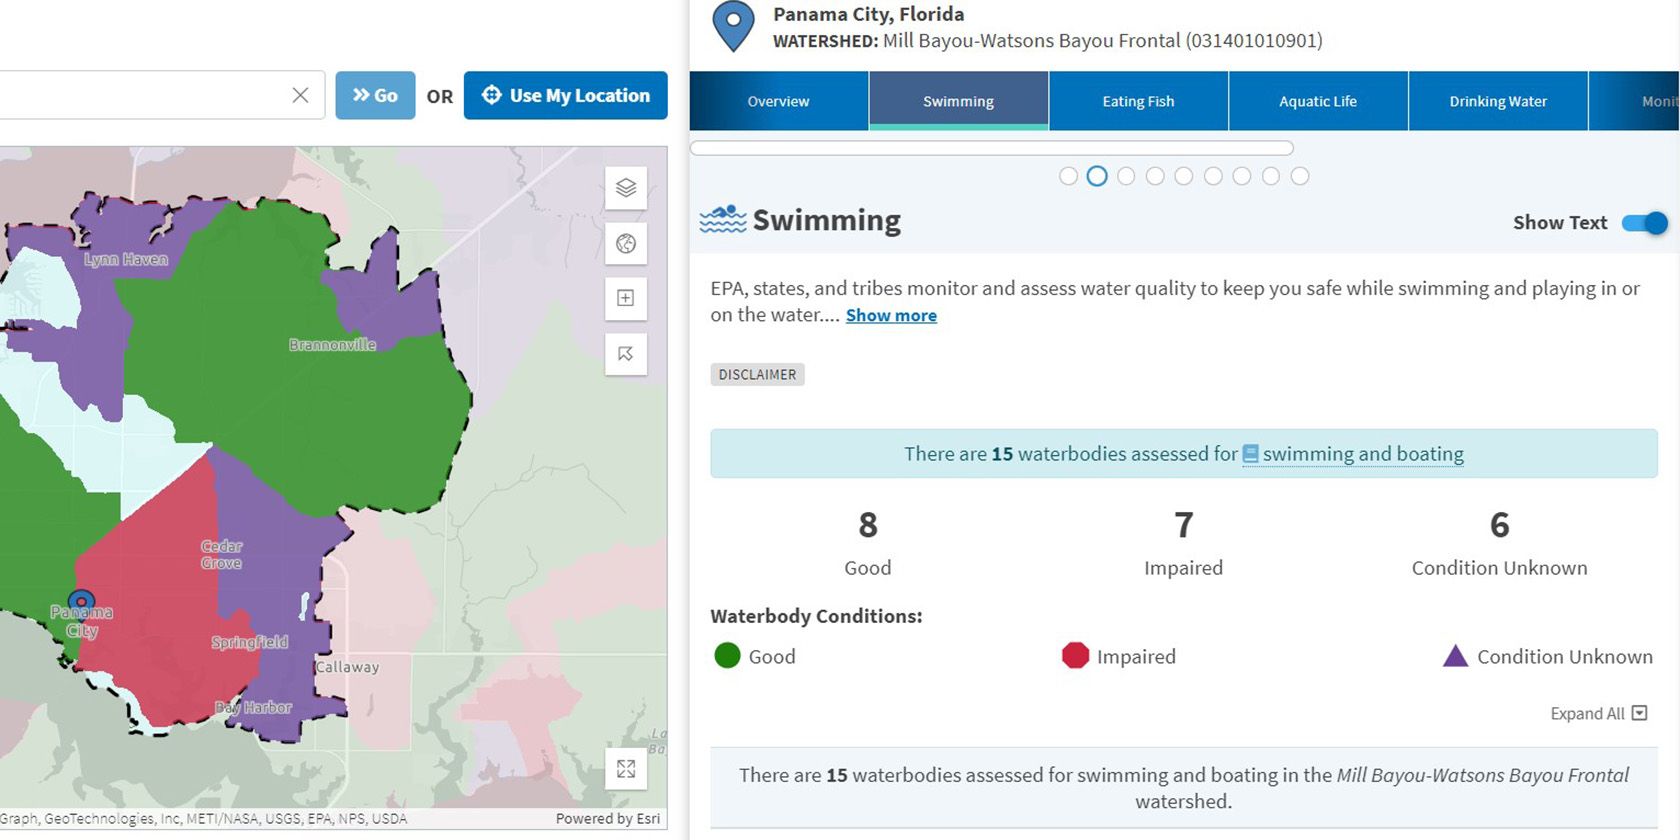Expand map to full screen

pos(626,768)
